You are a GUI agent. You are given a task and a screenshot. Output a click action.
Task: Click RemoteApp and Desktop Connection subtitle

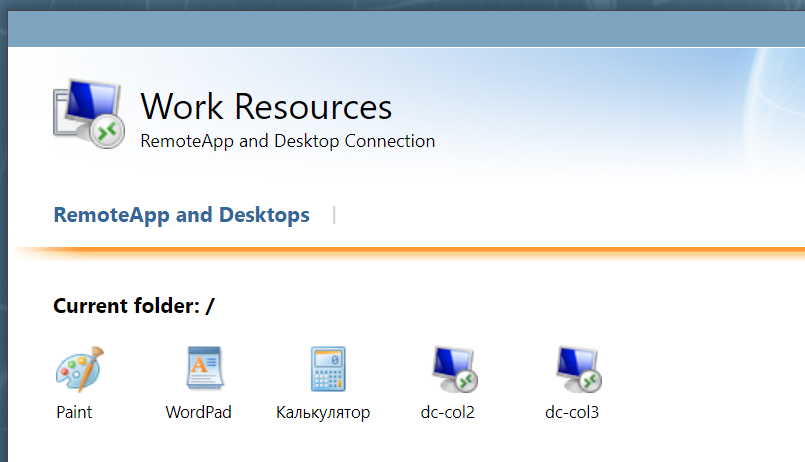288,141
